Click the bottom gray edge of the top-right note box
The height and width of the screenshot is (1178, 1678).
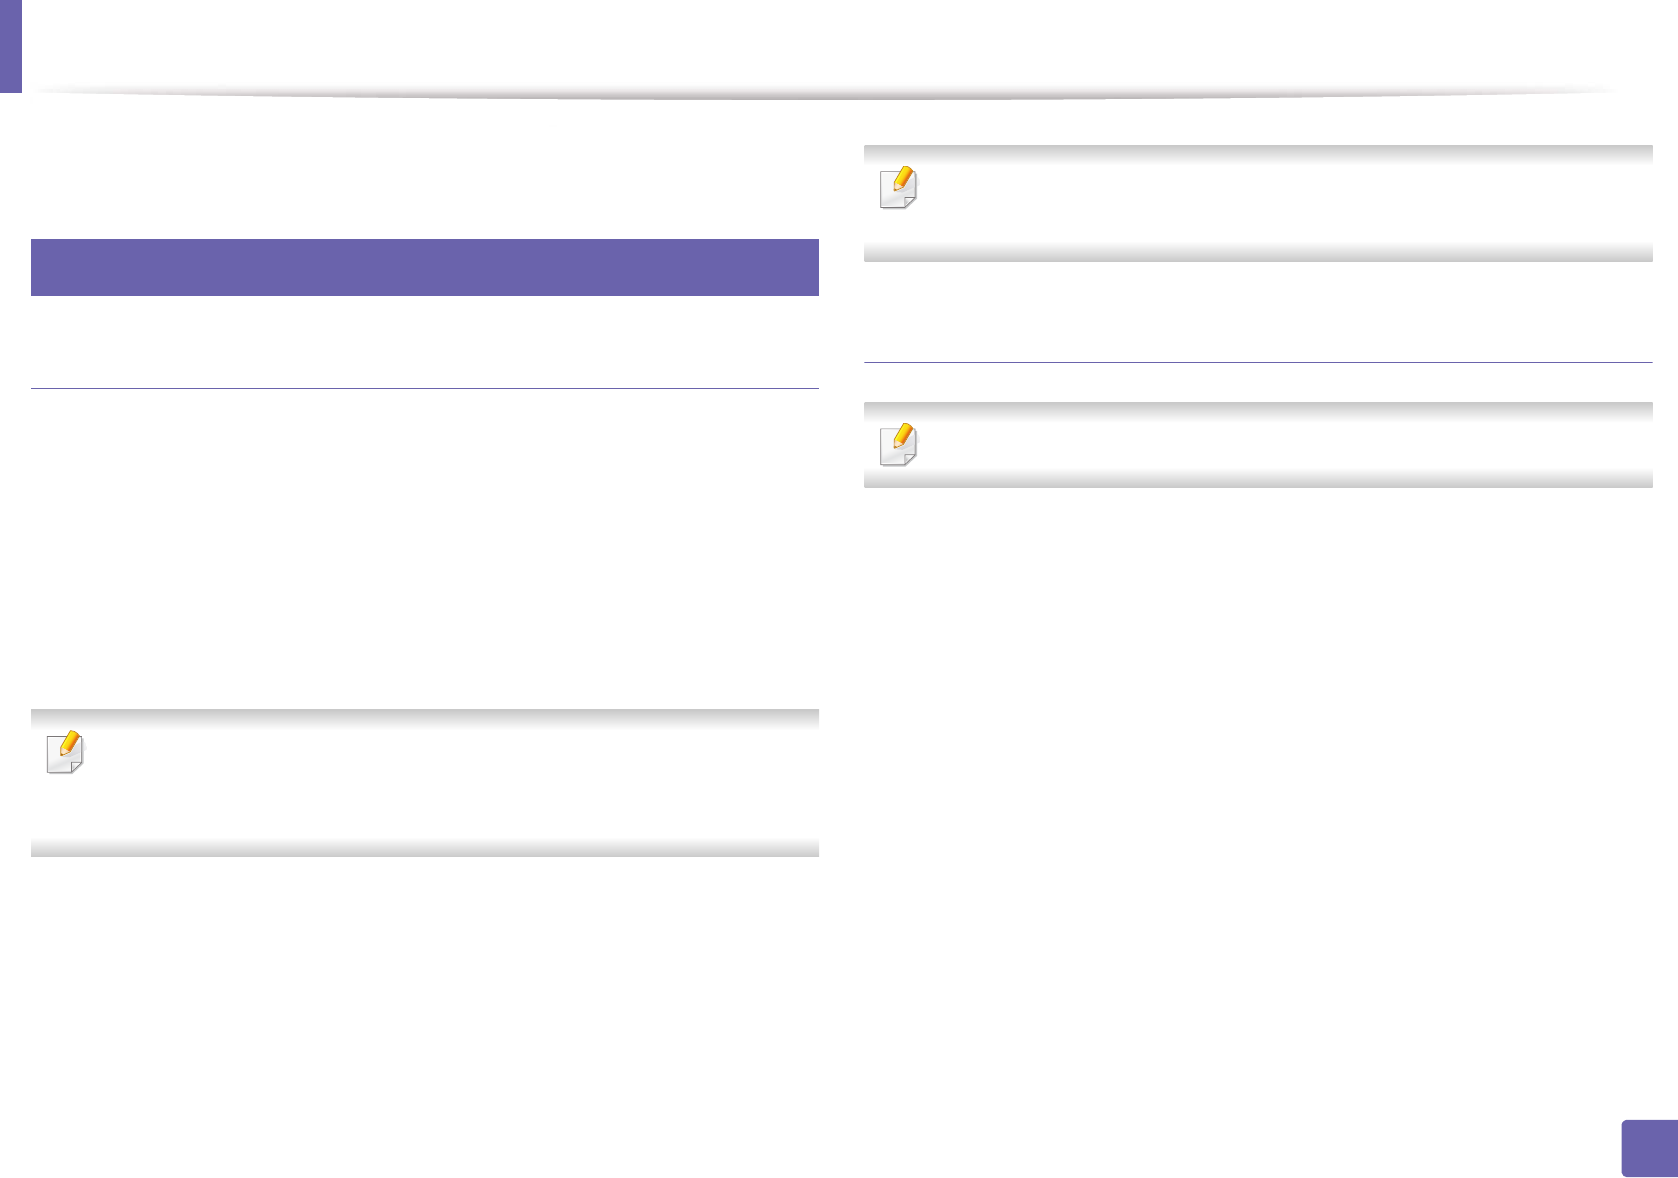[x=1257, y=254]
